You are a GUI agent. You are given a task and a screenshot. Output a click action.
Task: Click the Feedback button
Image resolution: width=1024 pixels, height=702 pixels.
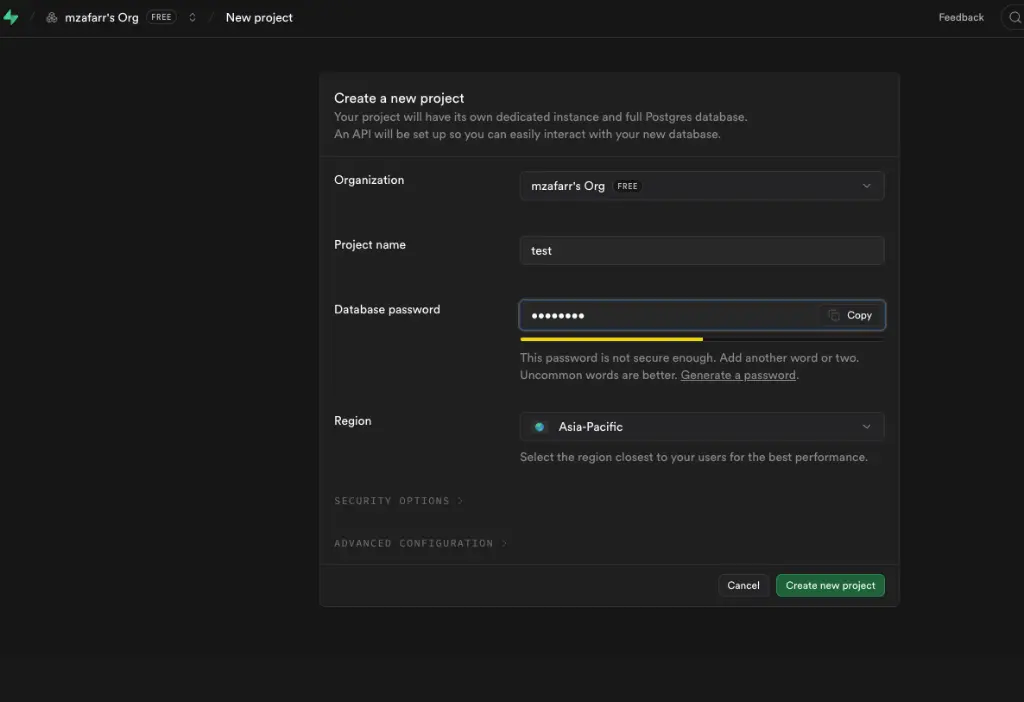(961, 18)
